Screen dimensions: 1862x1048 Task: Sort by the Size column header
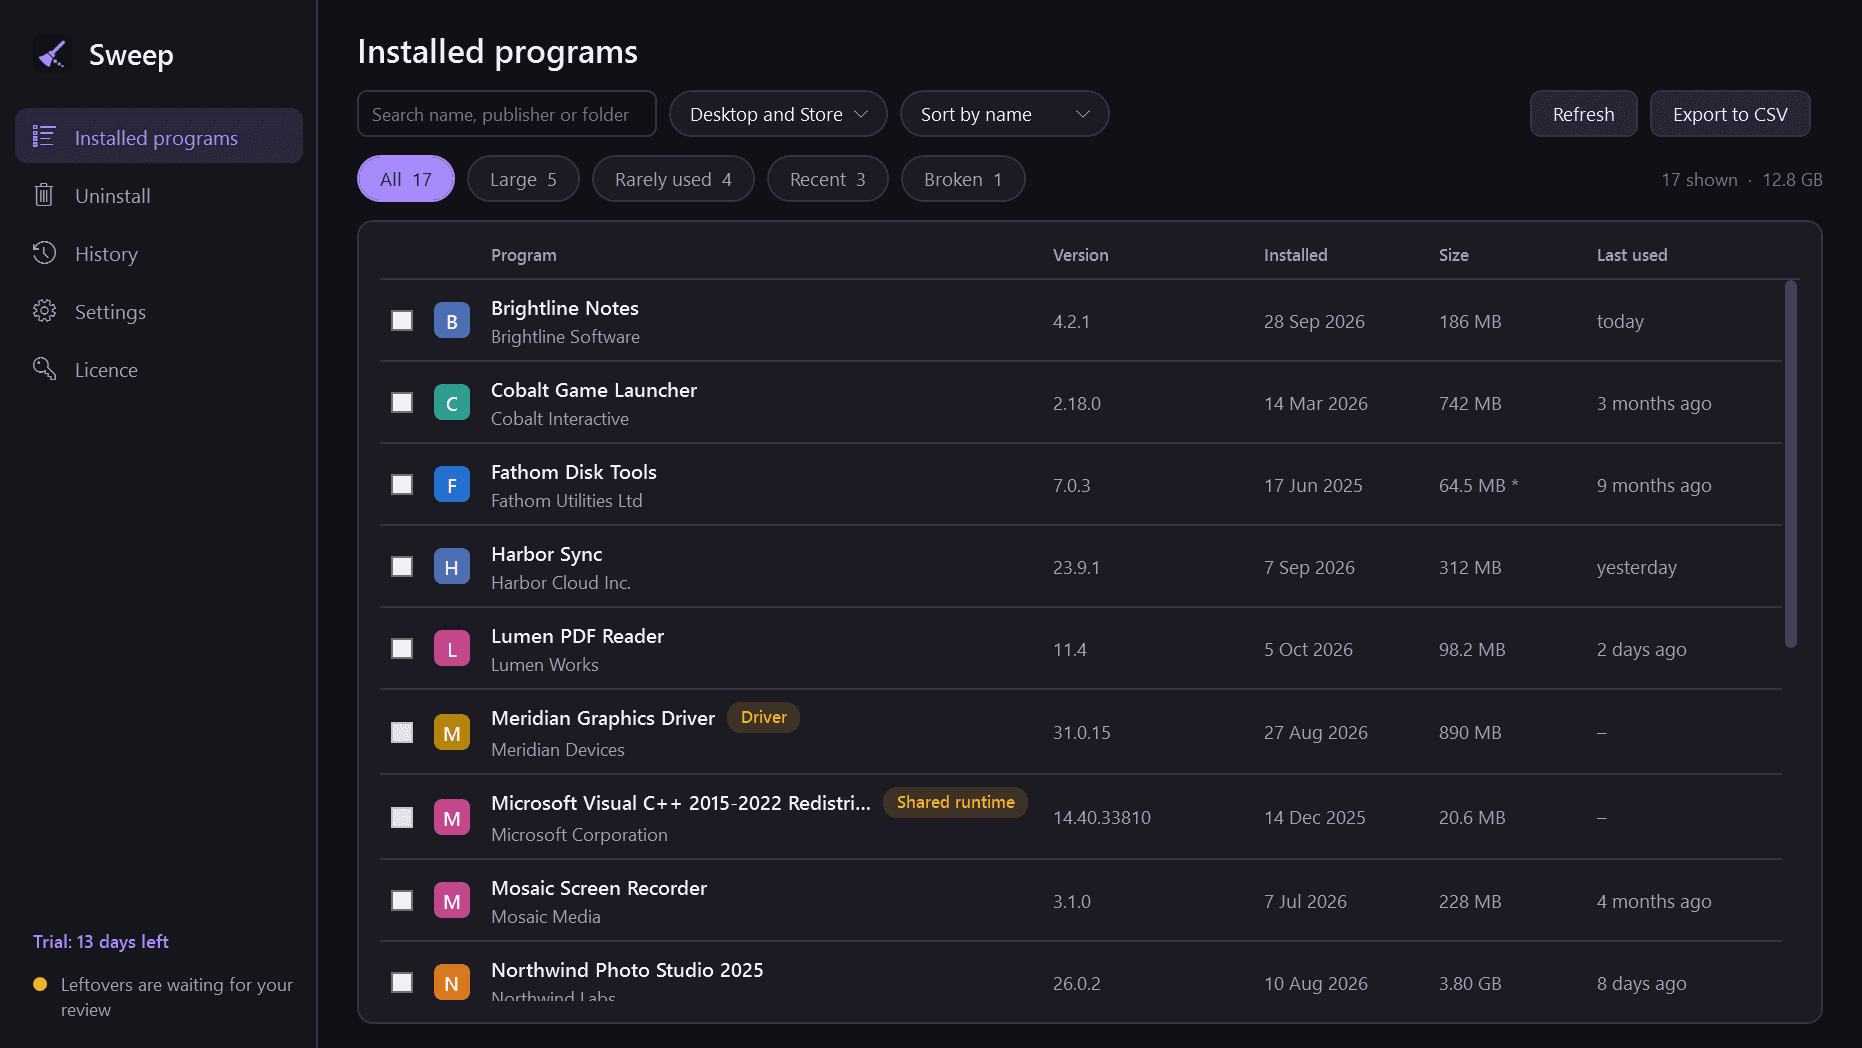click(1454, 255)
